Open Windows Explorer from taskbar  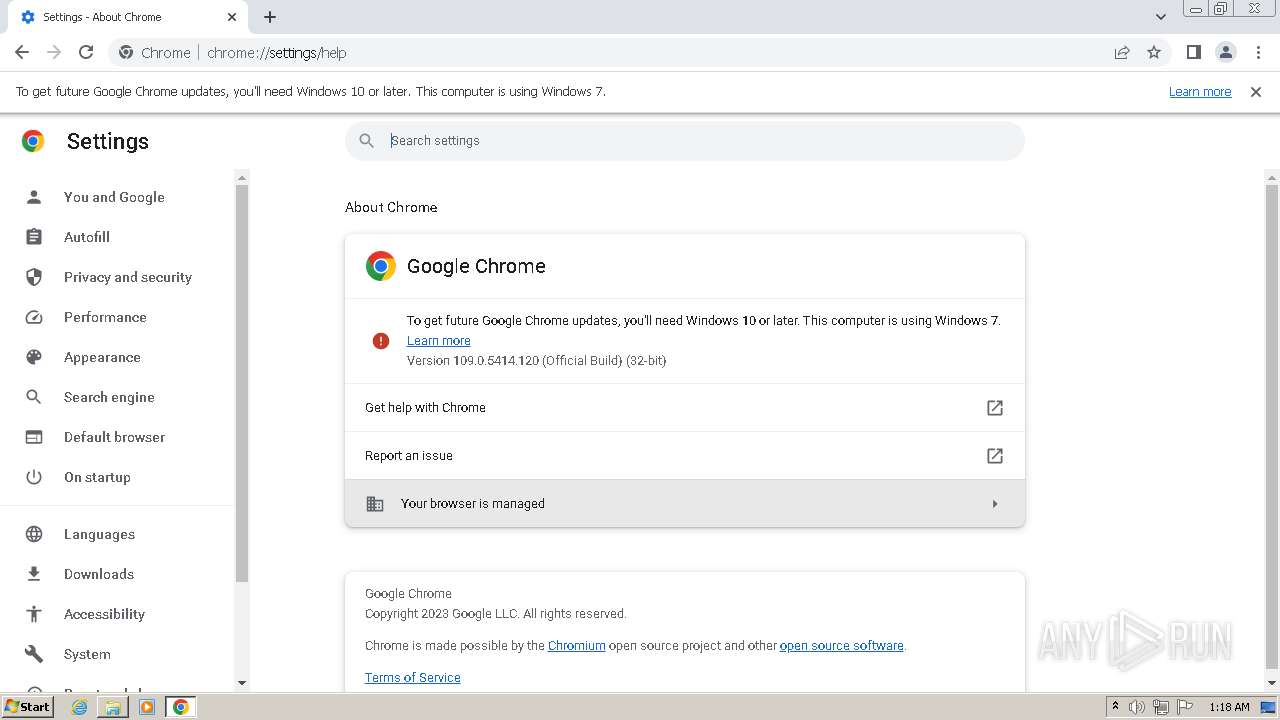coord(113,707)
